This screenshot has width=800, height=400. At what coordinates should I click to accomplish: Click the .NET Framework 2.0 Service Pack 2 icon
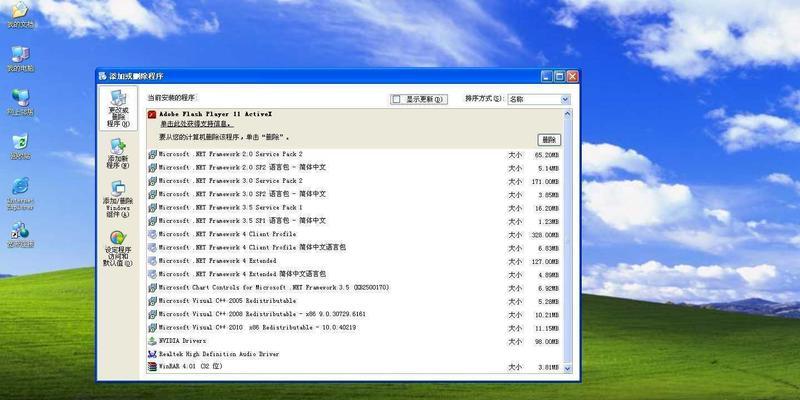[x=152, y=154]
